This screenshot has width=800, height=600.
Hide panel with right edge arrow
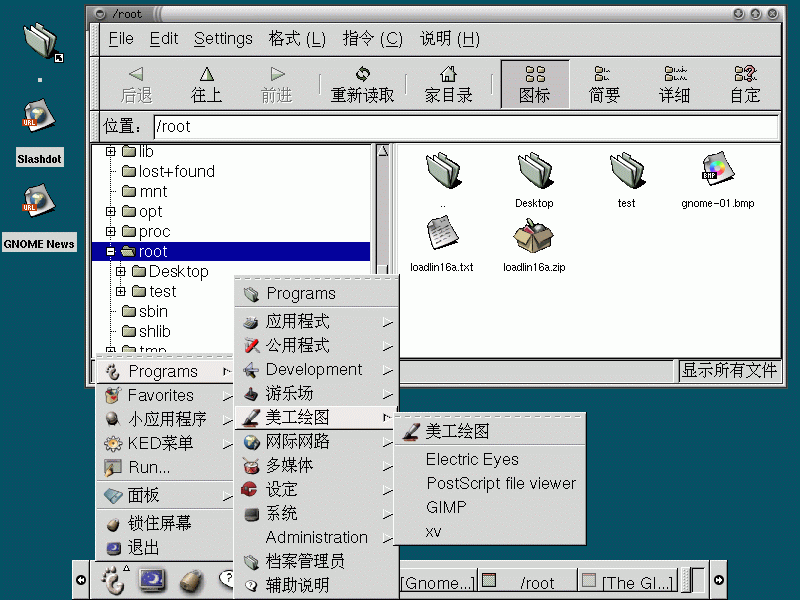(x=718, y=580)
